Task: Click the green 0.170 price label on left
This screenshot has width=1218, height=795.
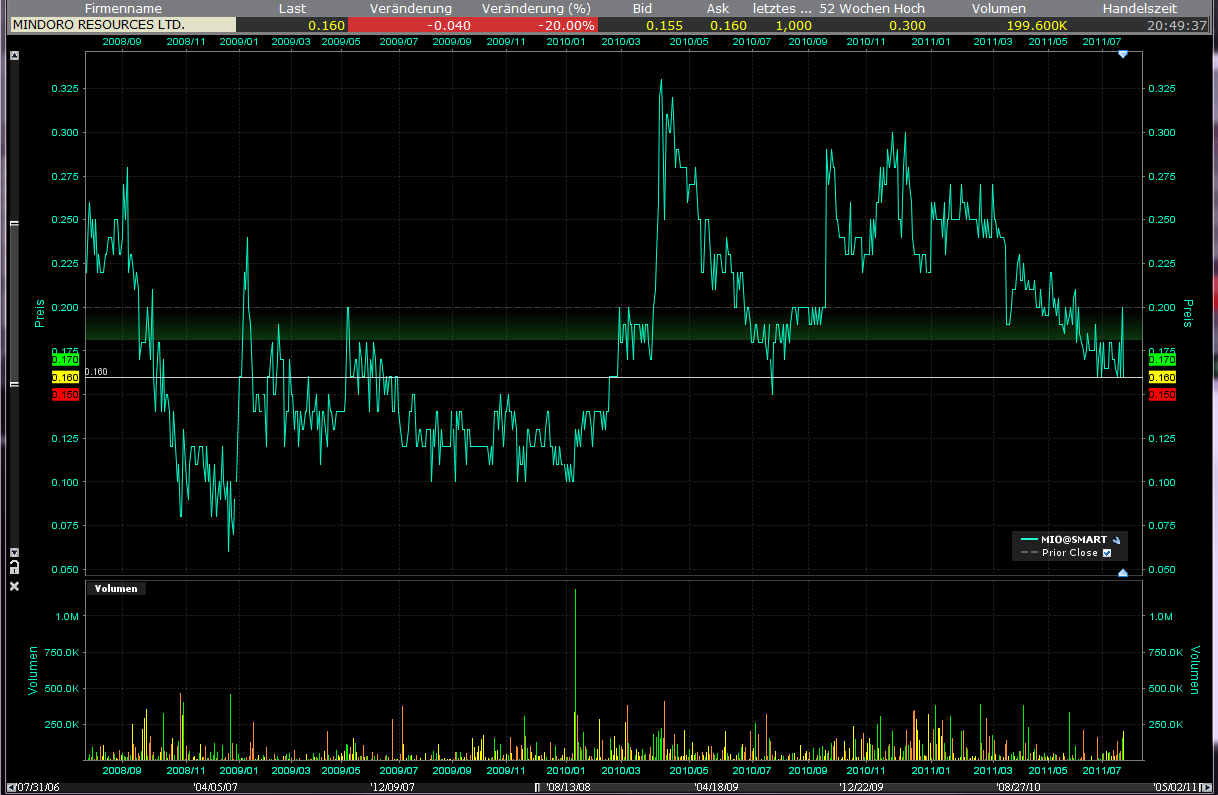Action: coord(64,359)
